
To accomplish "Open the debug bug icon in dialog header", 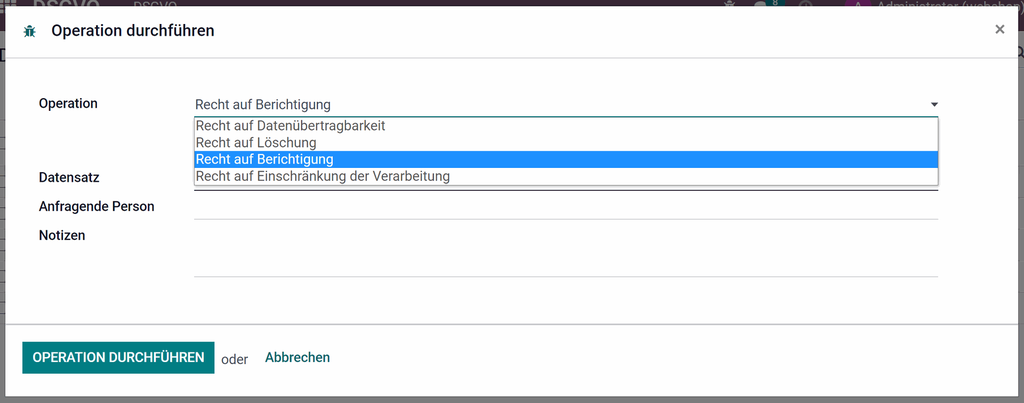I will (x=29, y=31).
